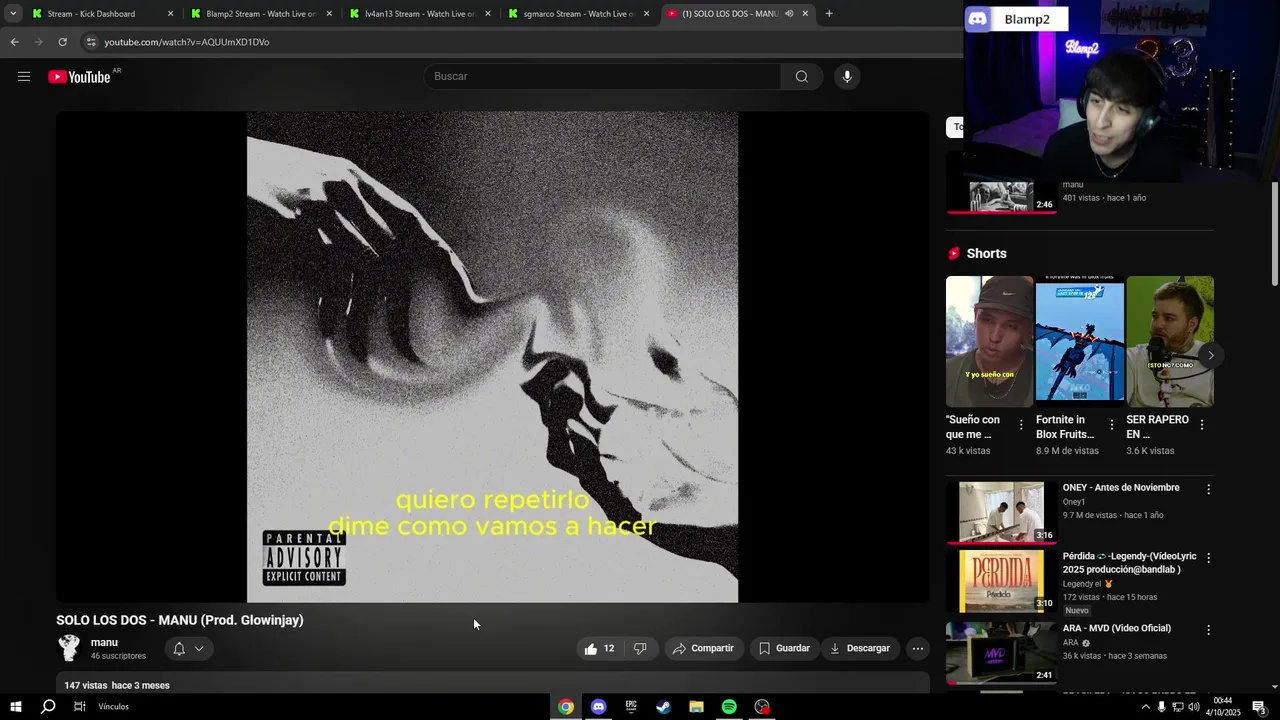This screenshot has width=1280, height=720.
Task: Reload the page
Action: coord(62,42)
